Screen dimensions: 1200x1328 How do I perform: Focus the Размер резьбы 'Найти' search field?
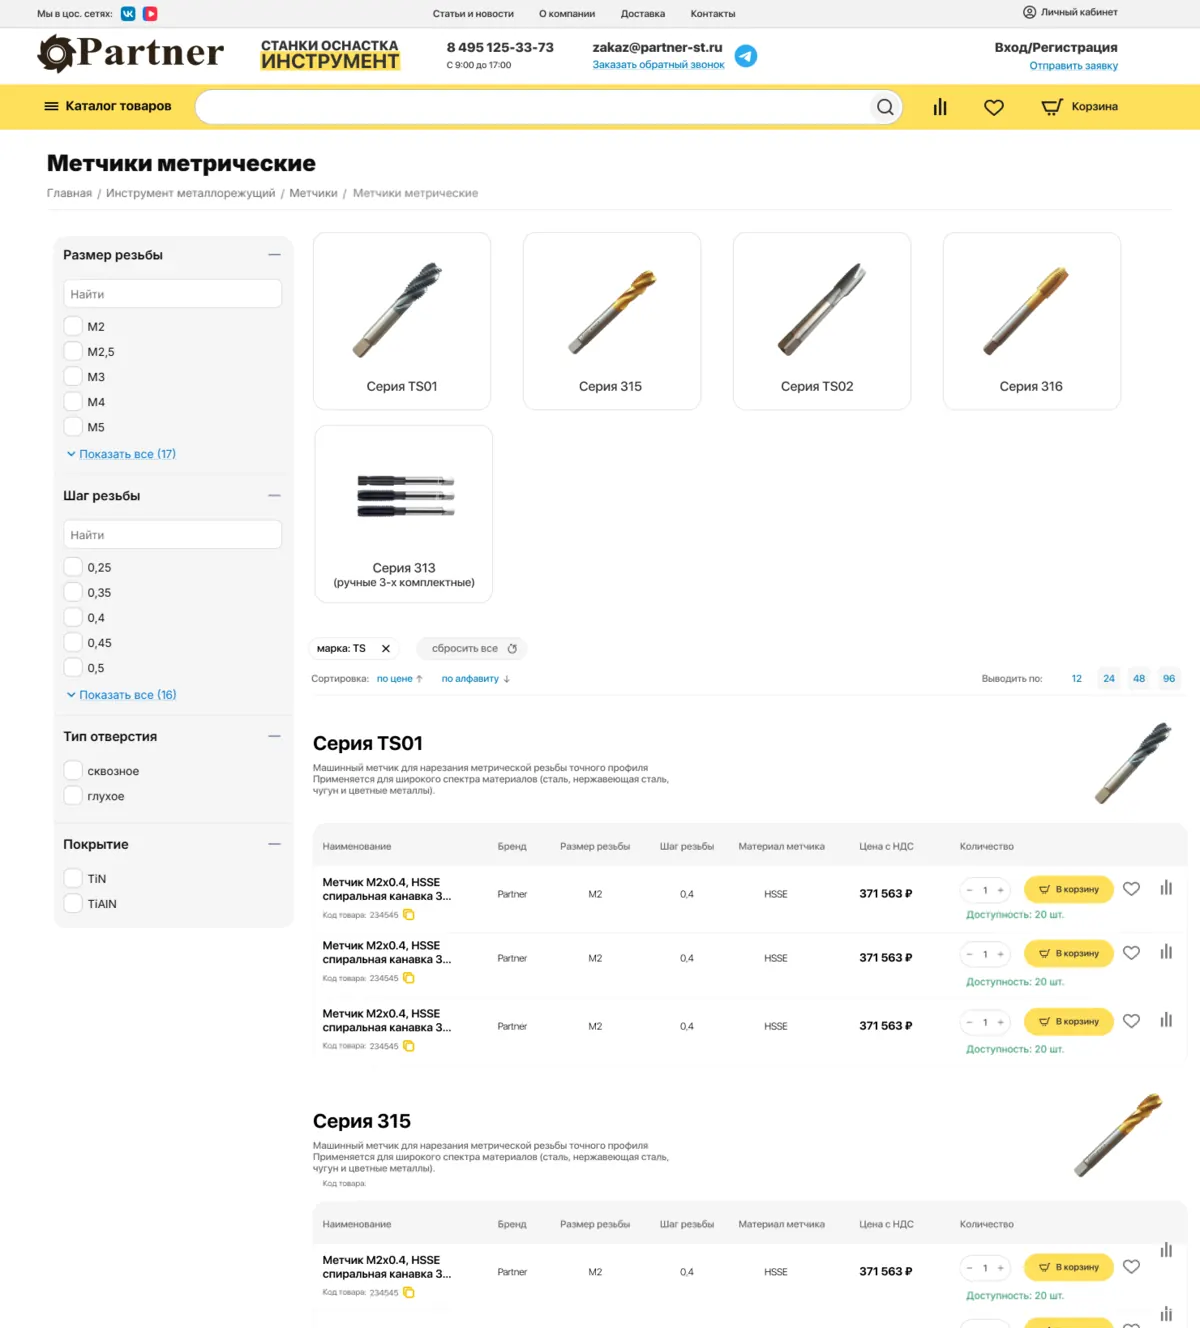173,294
